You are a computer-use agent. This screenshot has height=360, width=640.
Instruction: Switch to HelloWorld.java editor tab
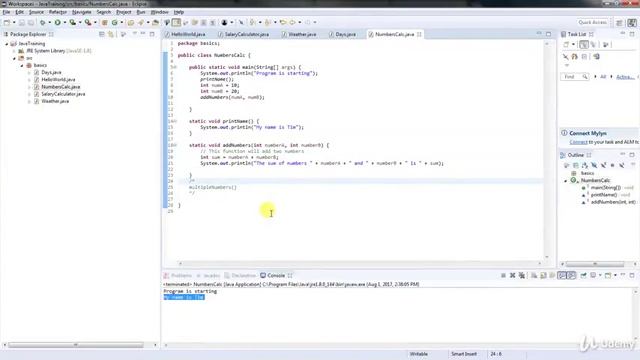pos(185,34)
